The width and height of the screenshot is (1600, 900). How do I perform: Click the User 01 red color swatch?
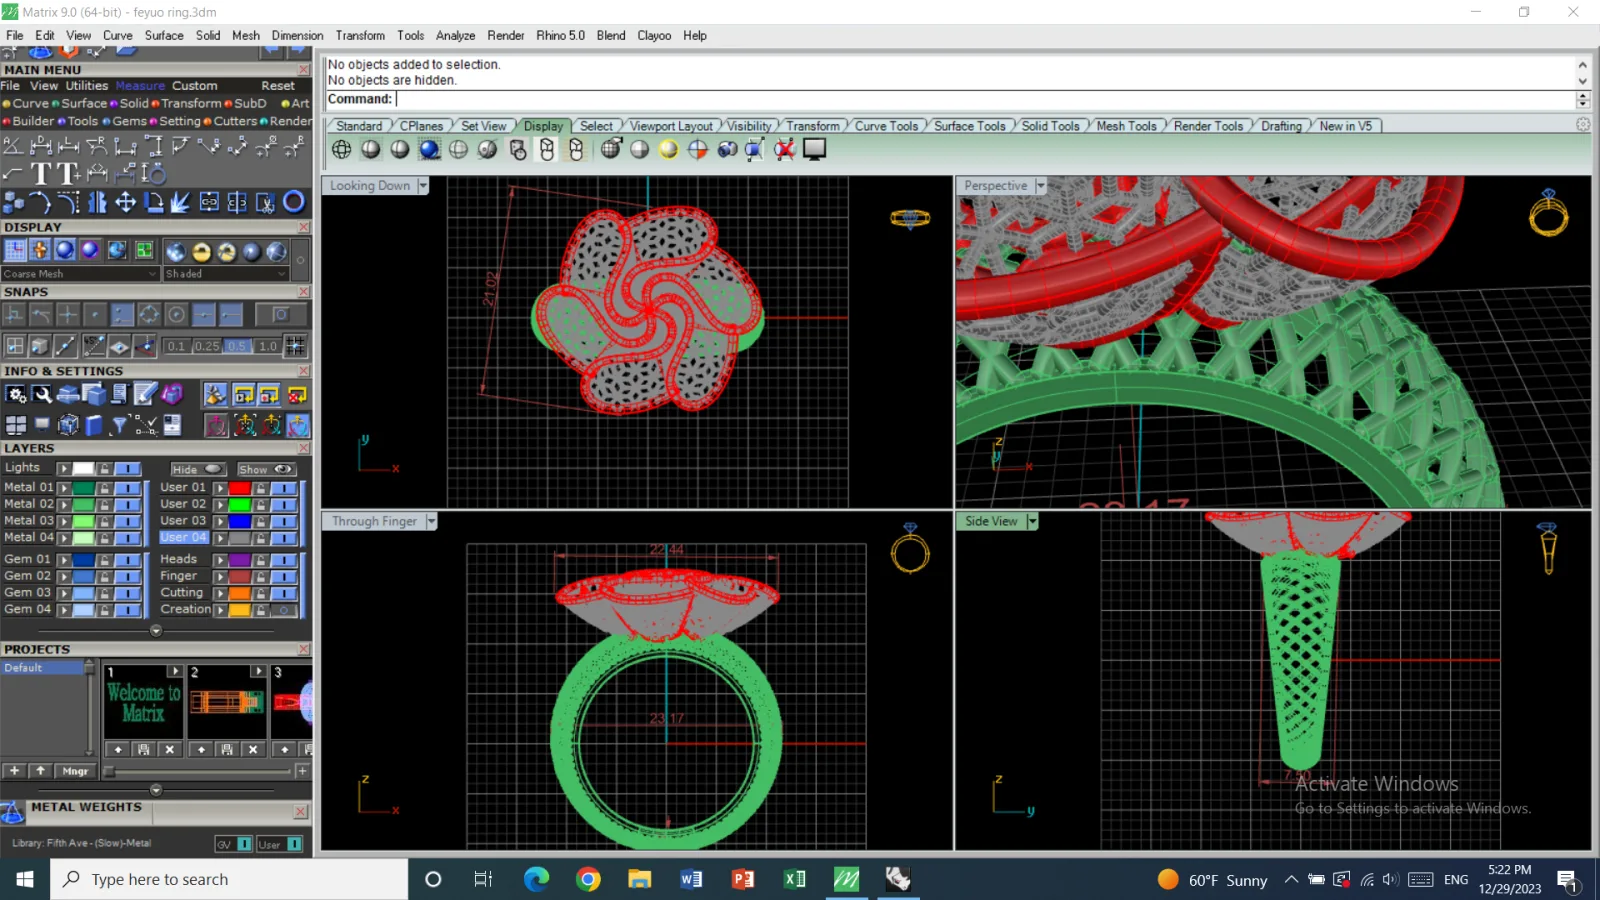tap(239, 488)
